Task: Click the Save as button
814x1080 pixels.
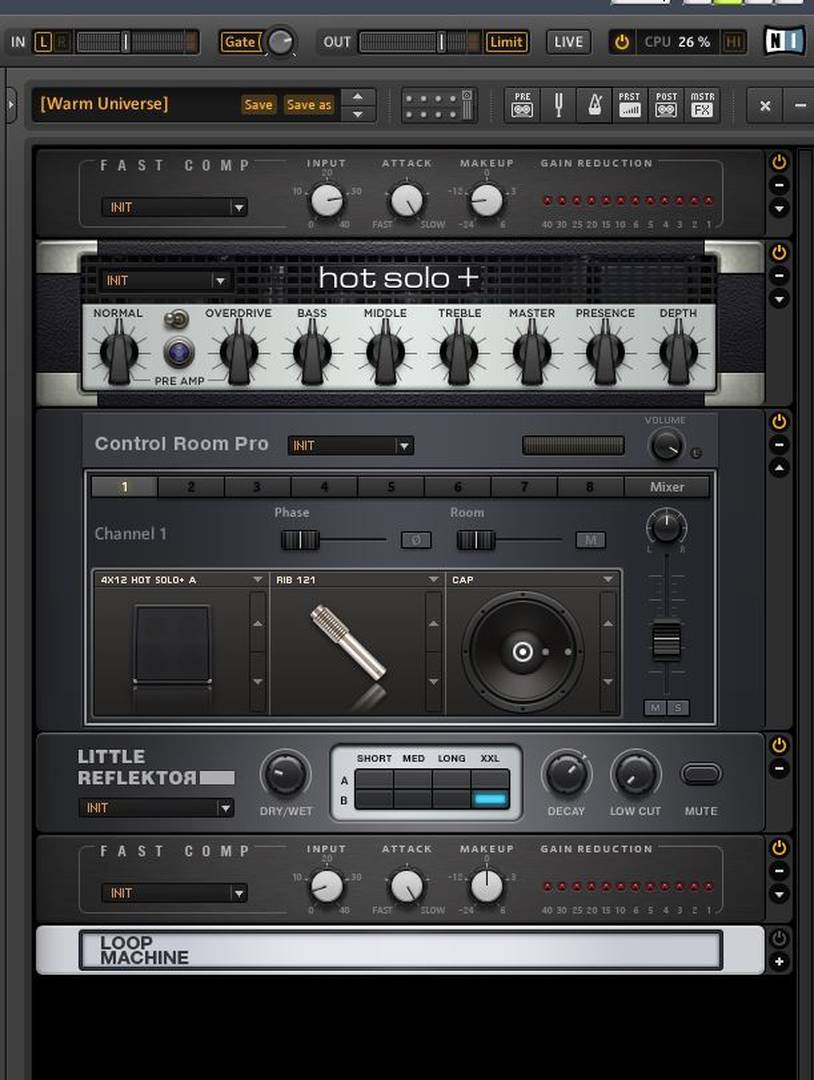Action: click(309, 105)
